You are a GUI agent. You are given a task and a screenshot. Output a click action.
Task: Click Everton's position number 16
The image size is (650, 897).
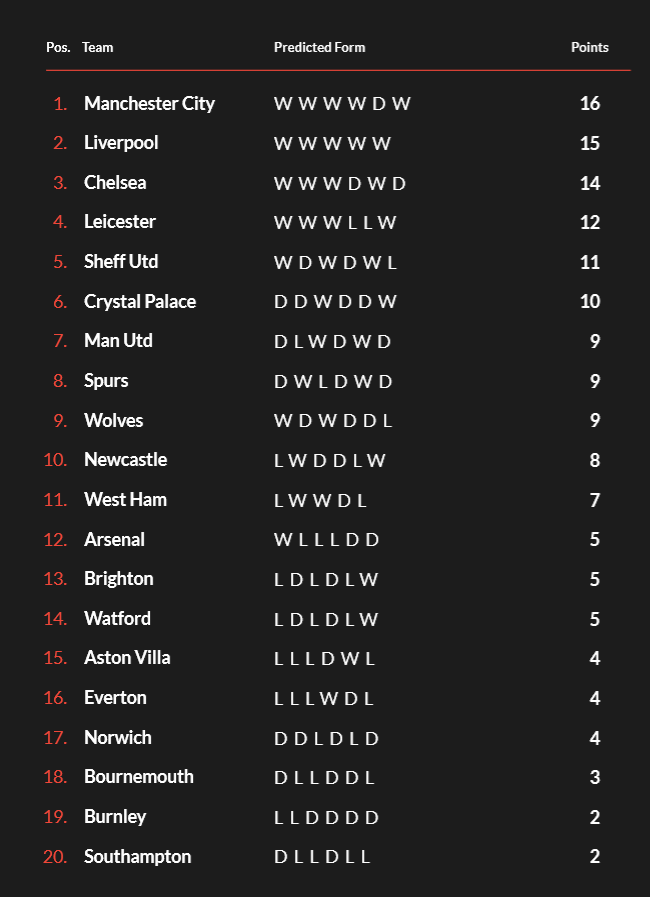click(55, 698)
